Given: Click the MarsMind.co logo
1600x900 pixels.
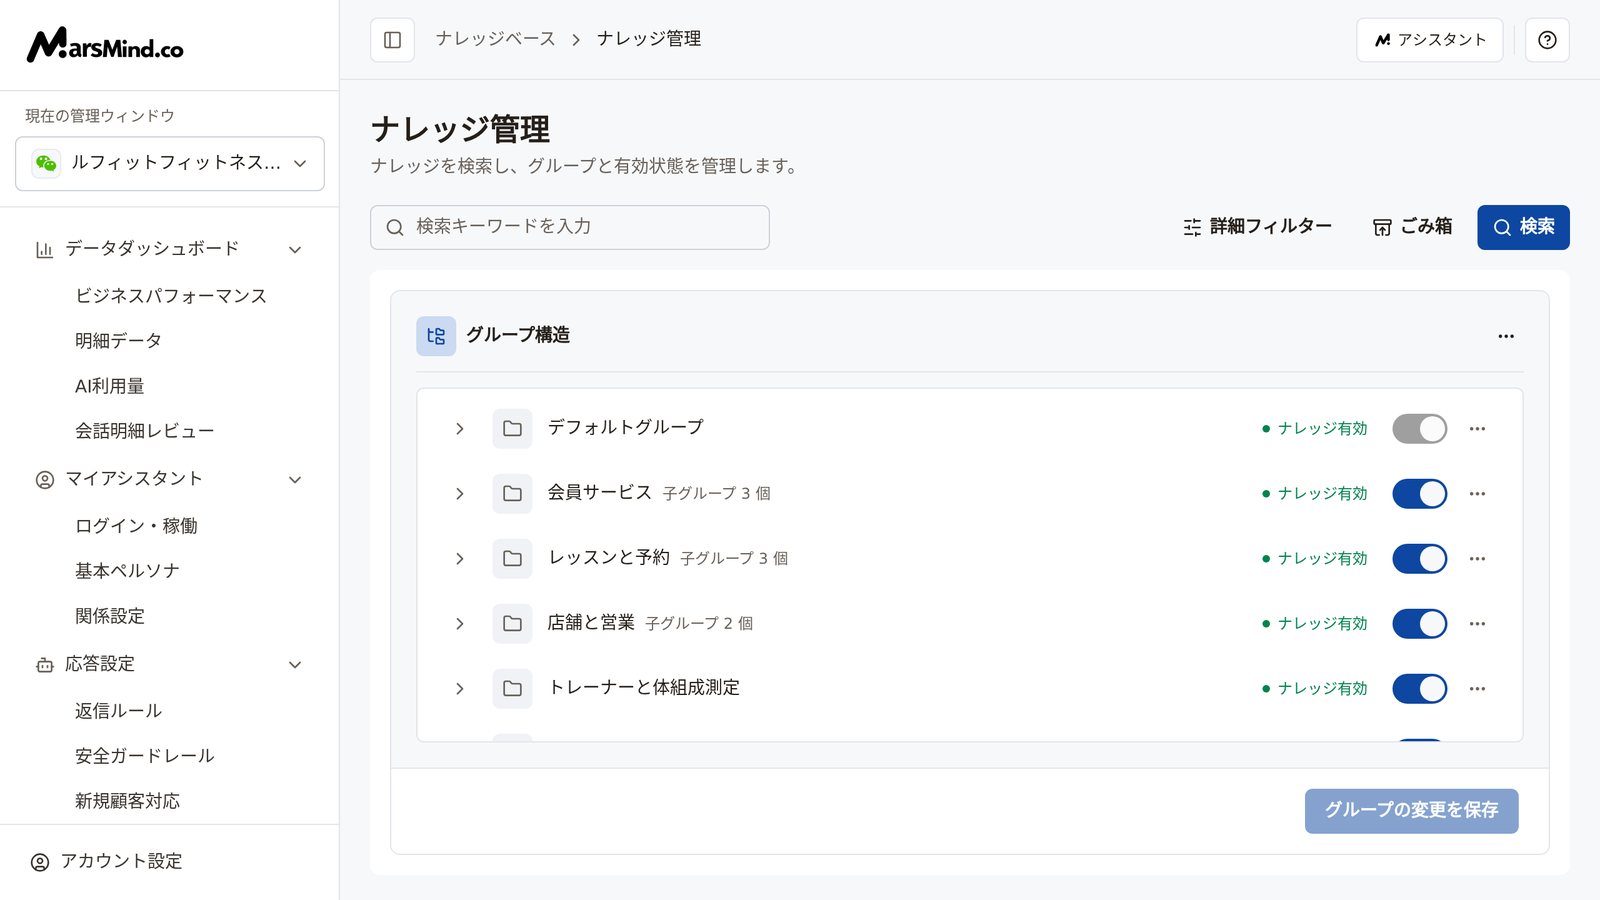Looking at the screenshot, I should 105,45.
